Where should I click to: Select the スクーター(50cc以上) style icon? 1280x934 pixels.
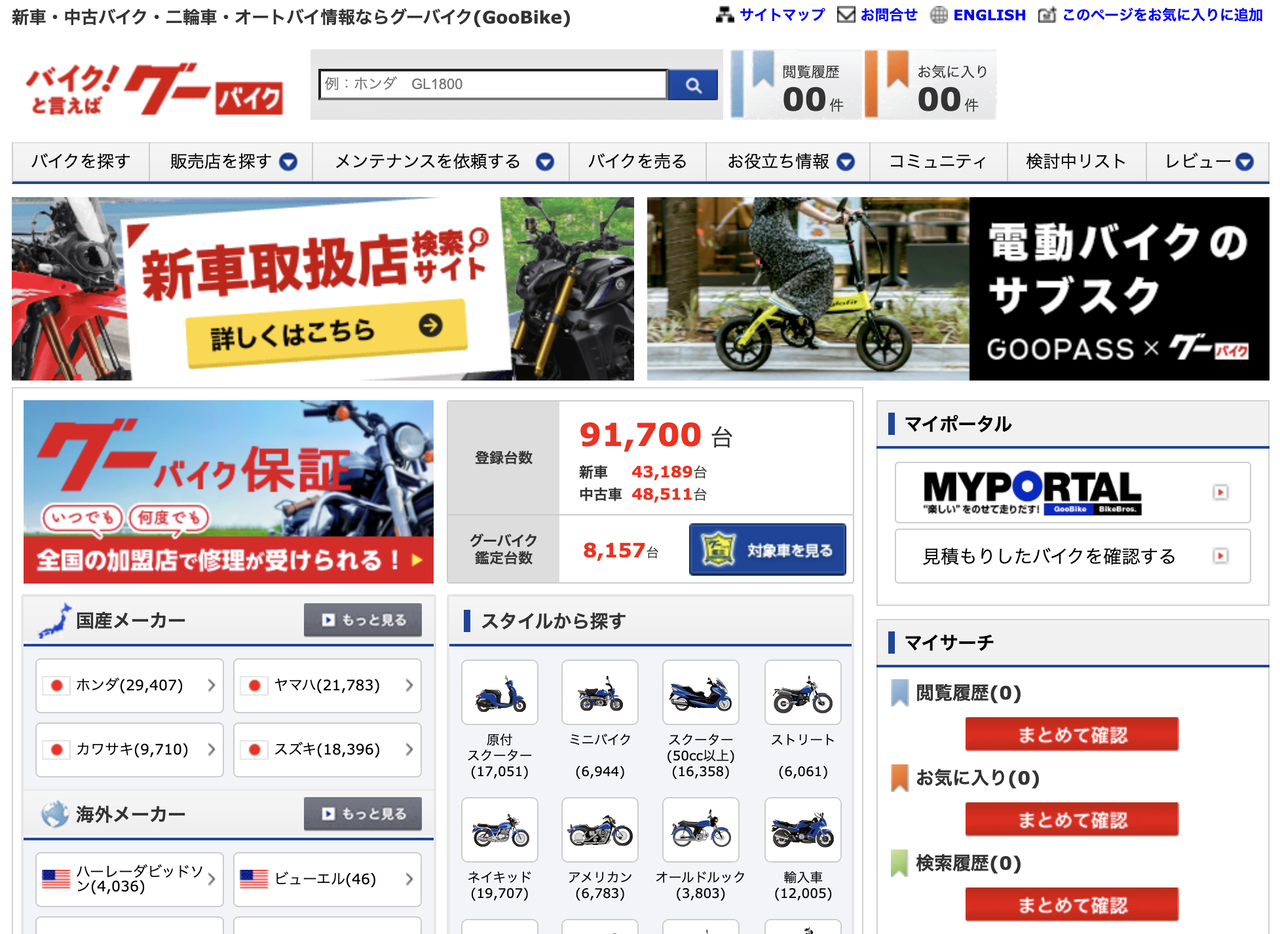click(x=701, y=692)
